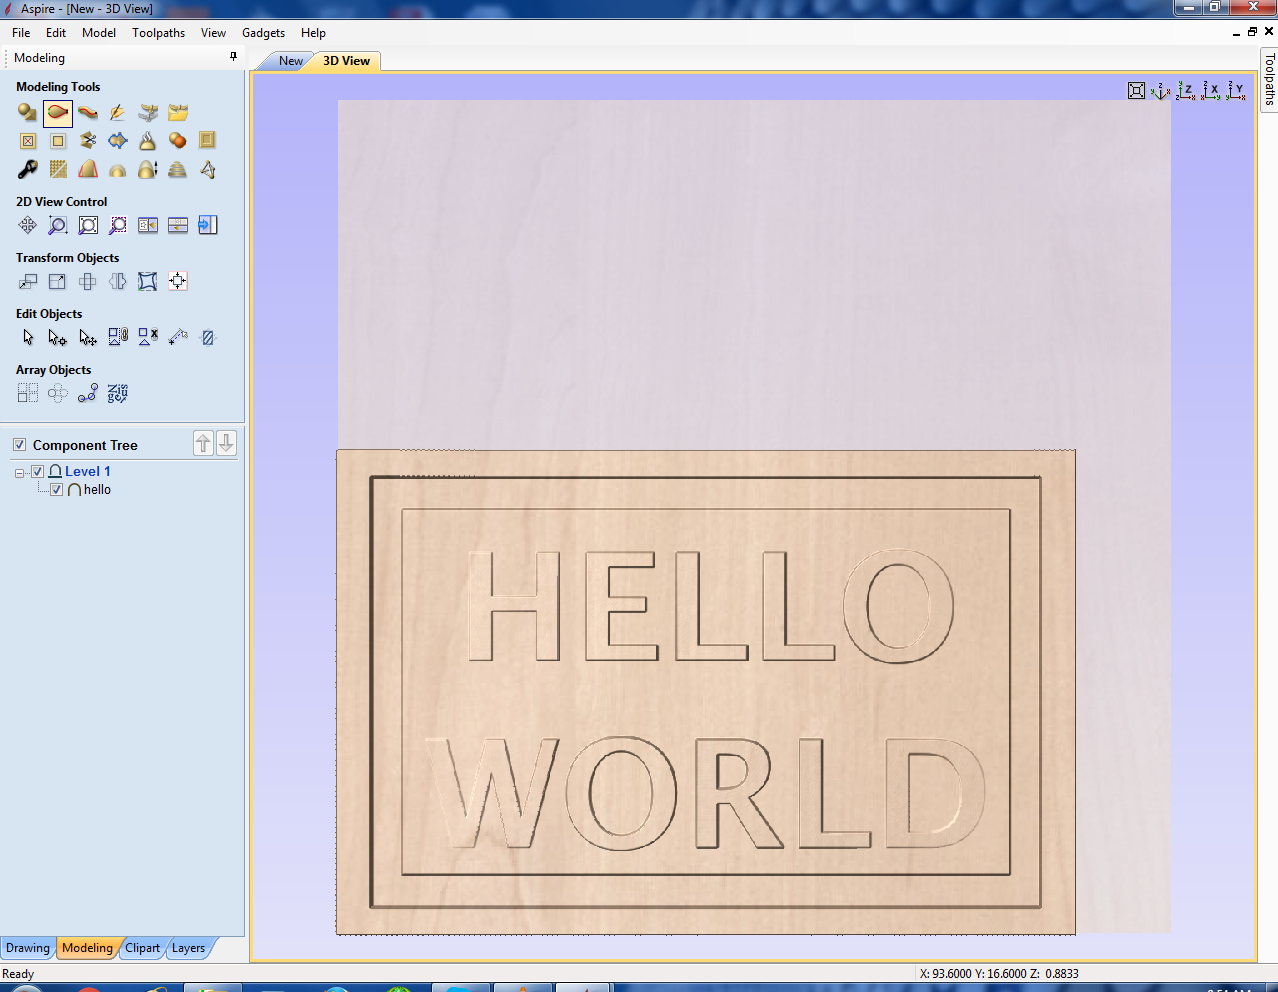Select the Create Shape from vectors tool

coord(28,113)
